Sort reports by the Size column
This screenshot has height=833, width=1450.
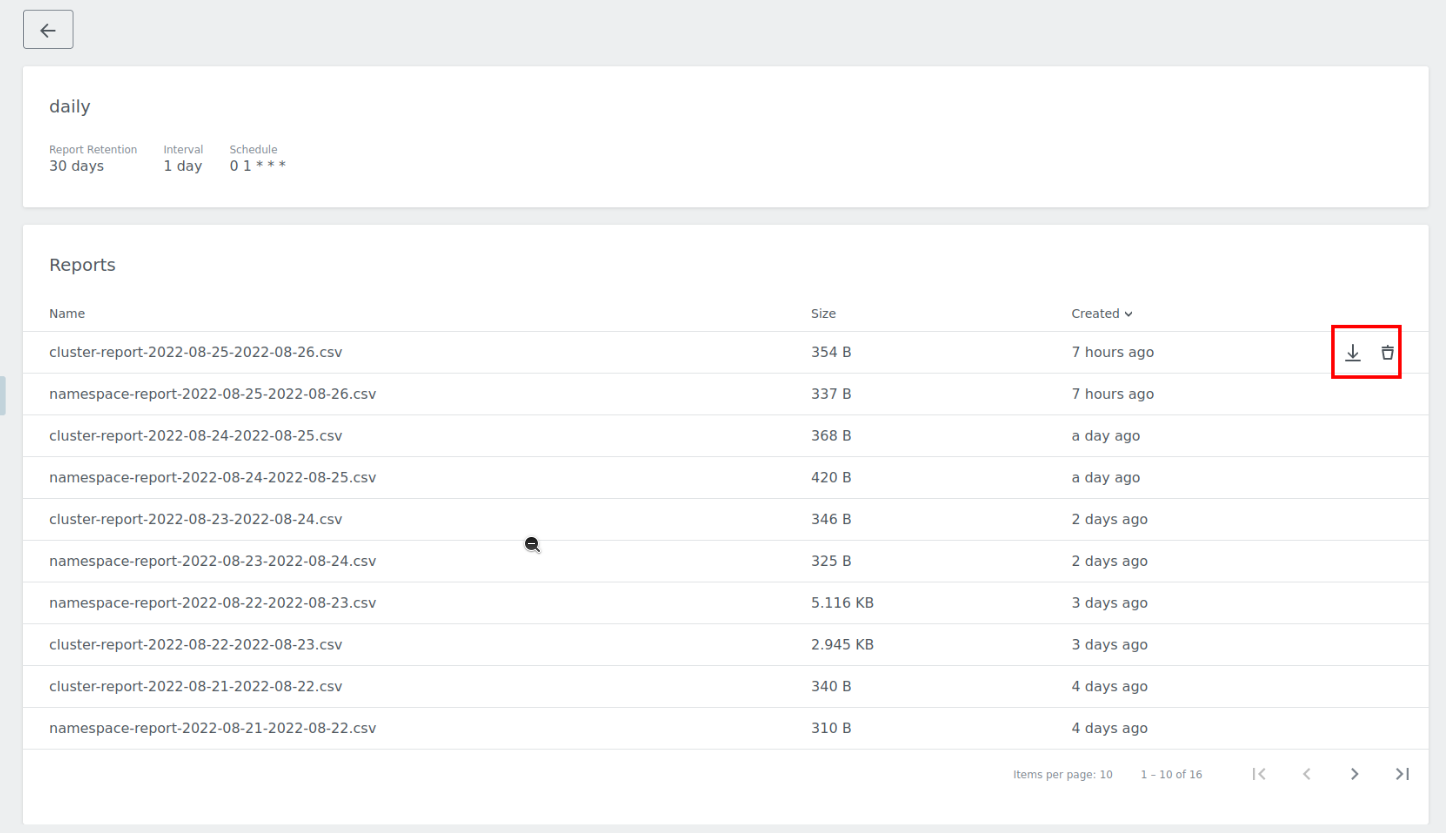click(823, 313)
